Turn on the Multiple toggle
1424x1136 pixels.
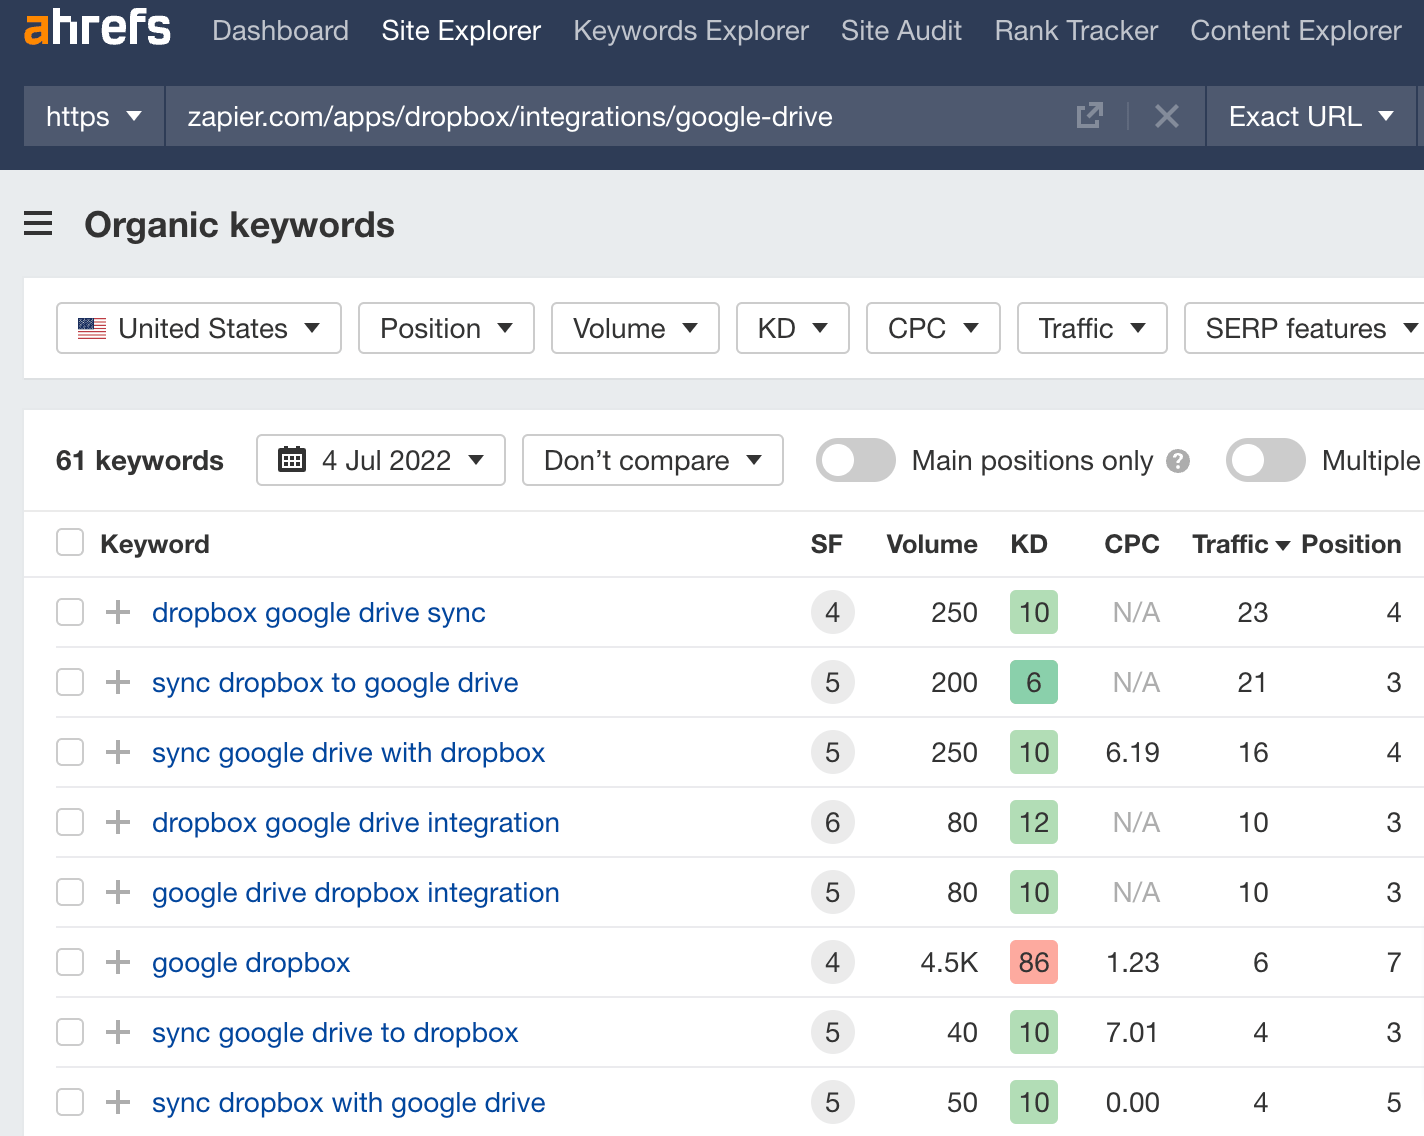click(1265, 460)
